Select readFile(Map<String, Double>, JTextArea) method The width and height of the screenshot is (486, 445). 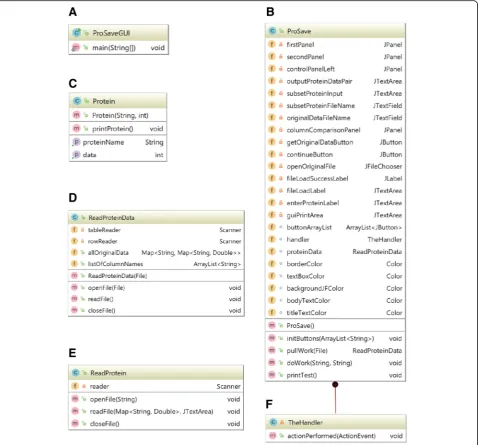151,411
